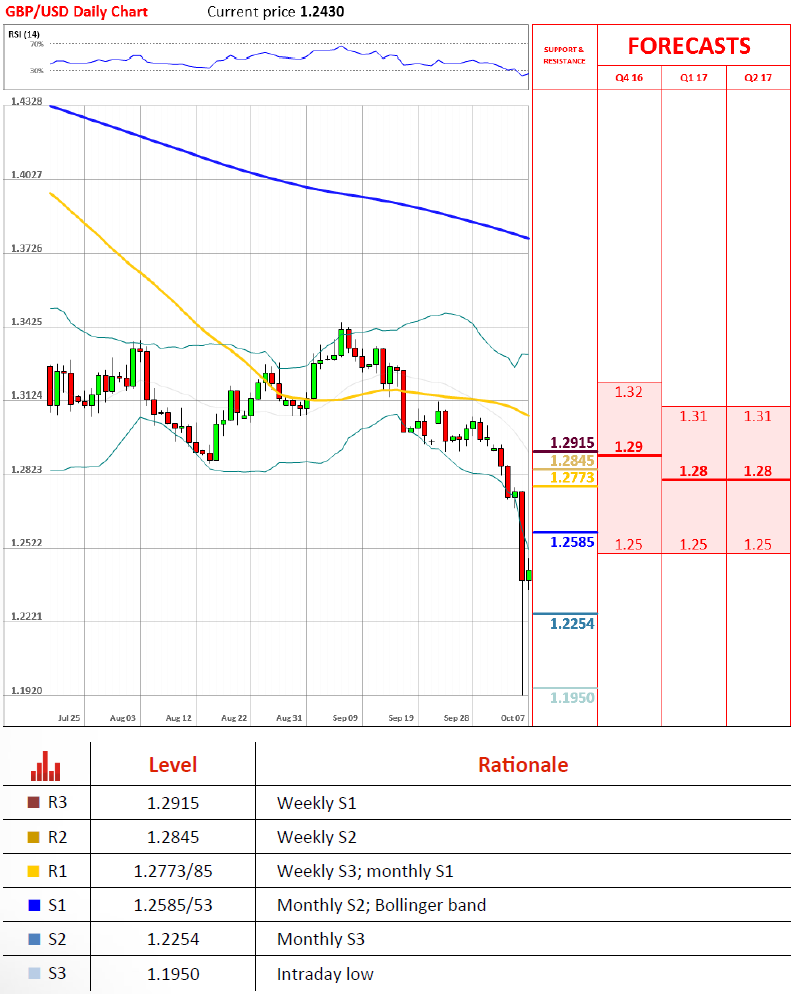
Task: Click the Weekly S2 rationale cell
Action: point(317,837)
